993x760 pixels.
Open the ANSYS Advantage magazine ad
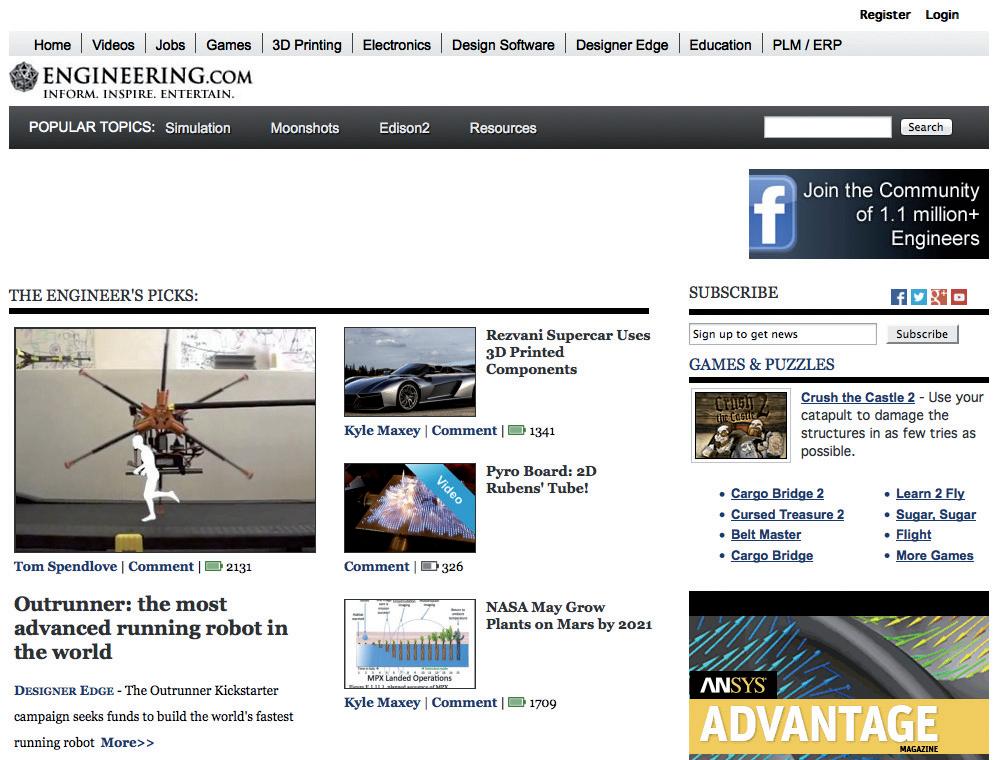(x=838, y=675)
